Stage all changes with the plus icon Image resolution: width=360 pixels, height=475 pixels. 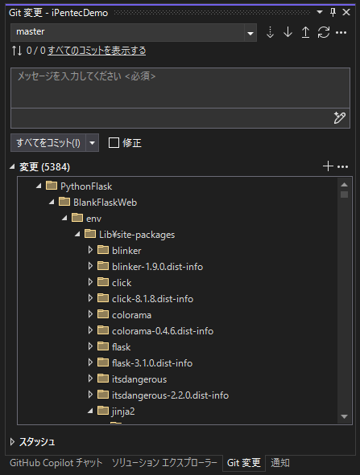[328, 166]
